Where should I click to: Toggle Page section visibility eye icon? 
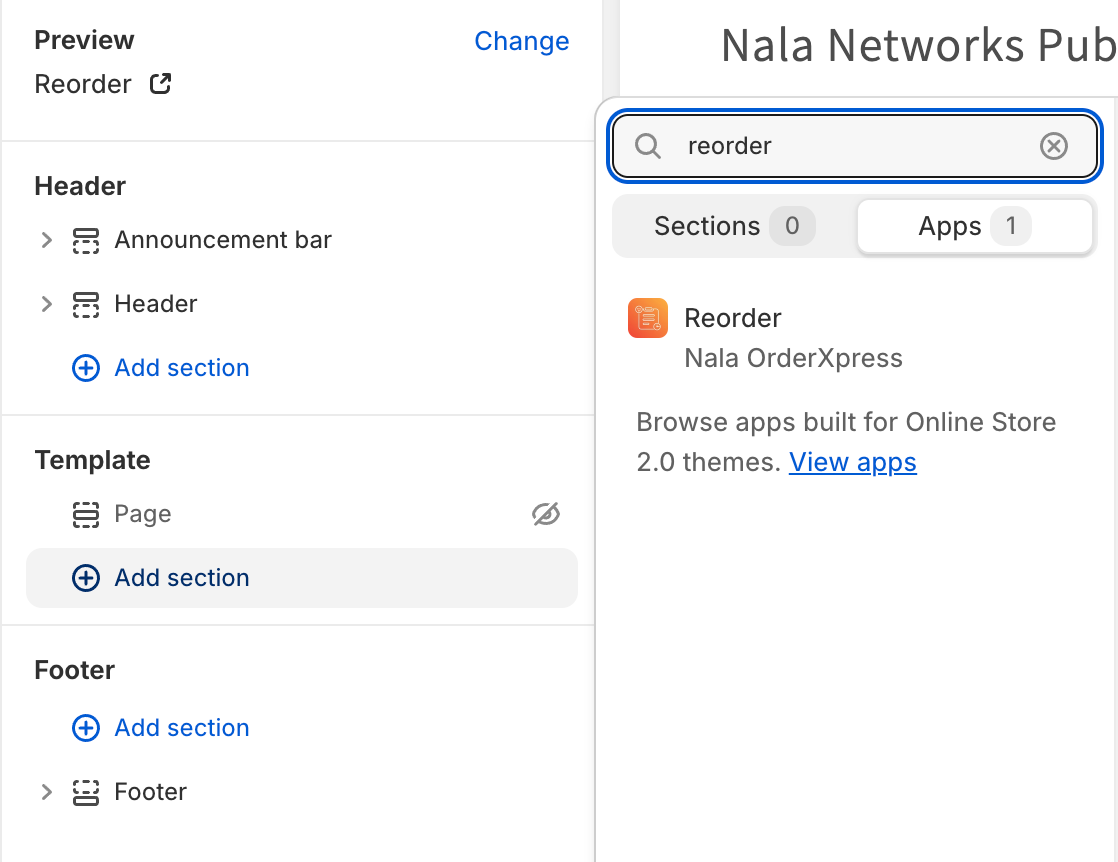coord(546,514)
